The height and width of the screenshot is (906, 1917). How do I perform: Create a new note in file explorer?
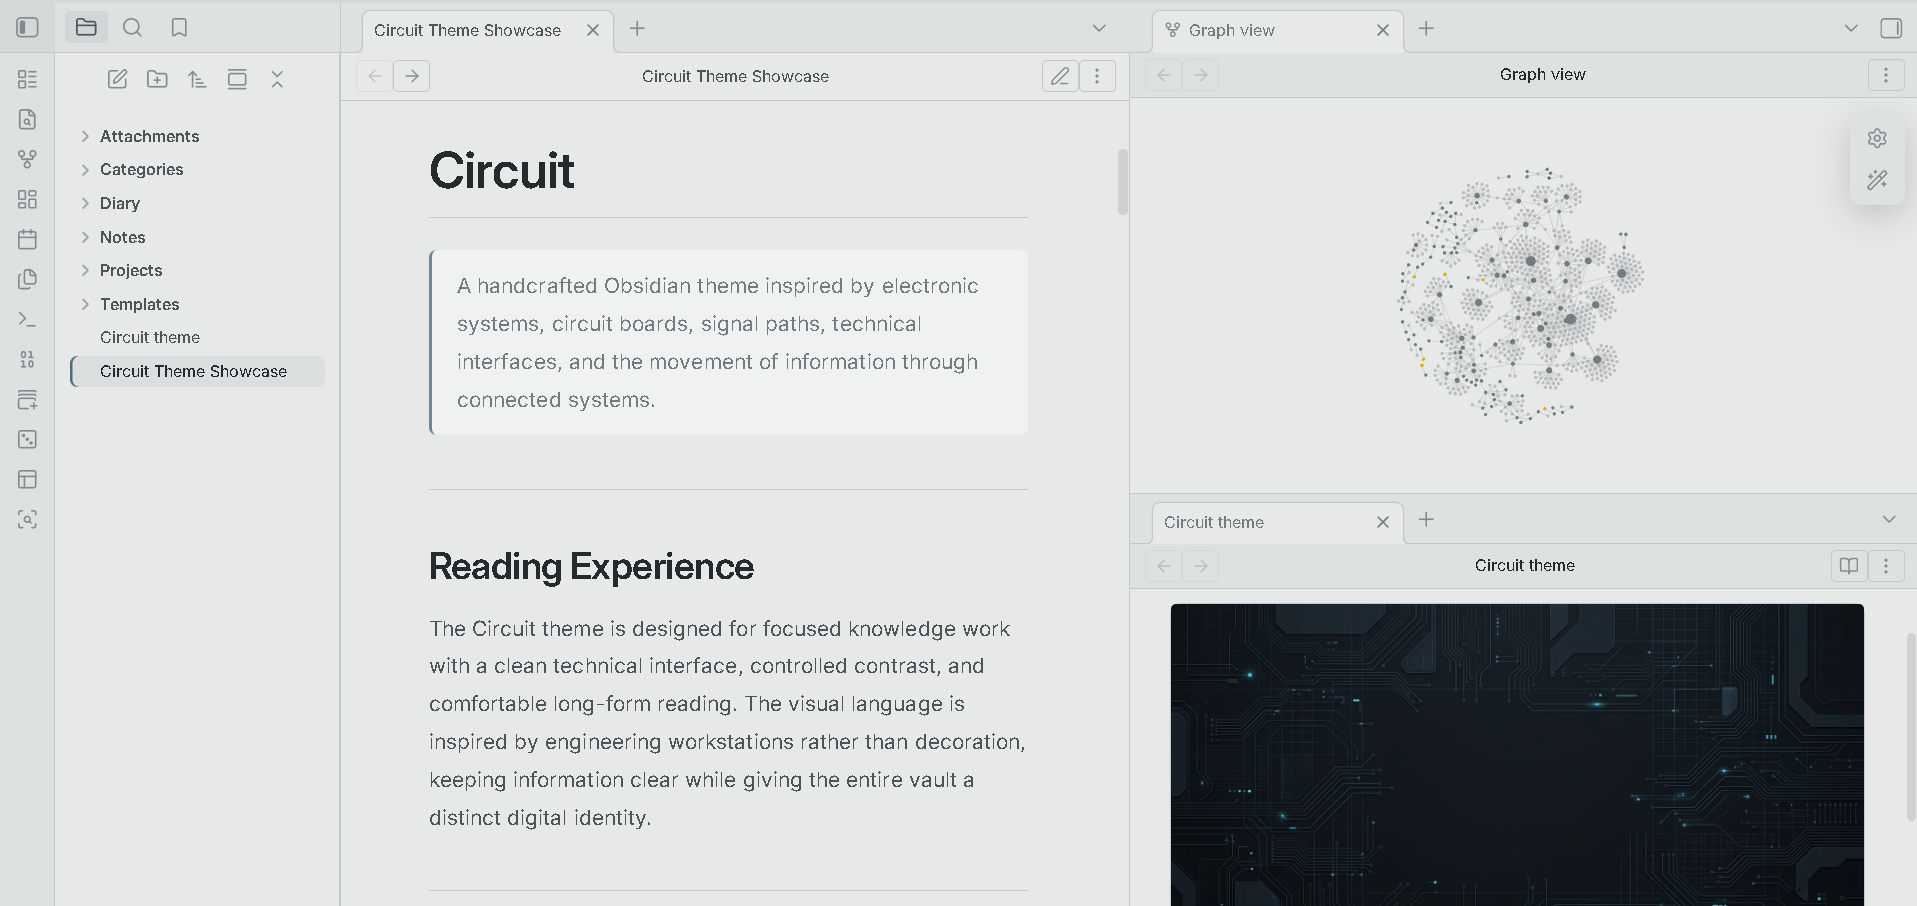coord(117,79)
